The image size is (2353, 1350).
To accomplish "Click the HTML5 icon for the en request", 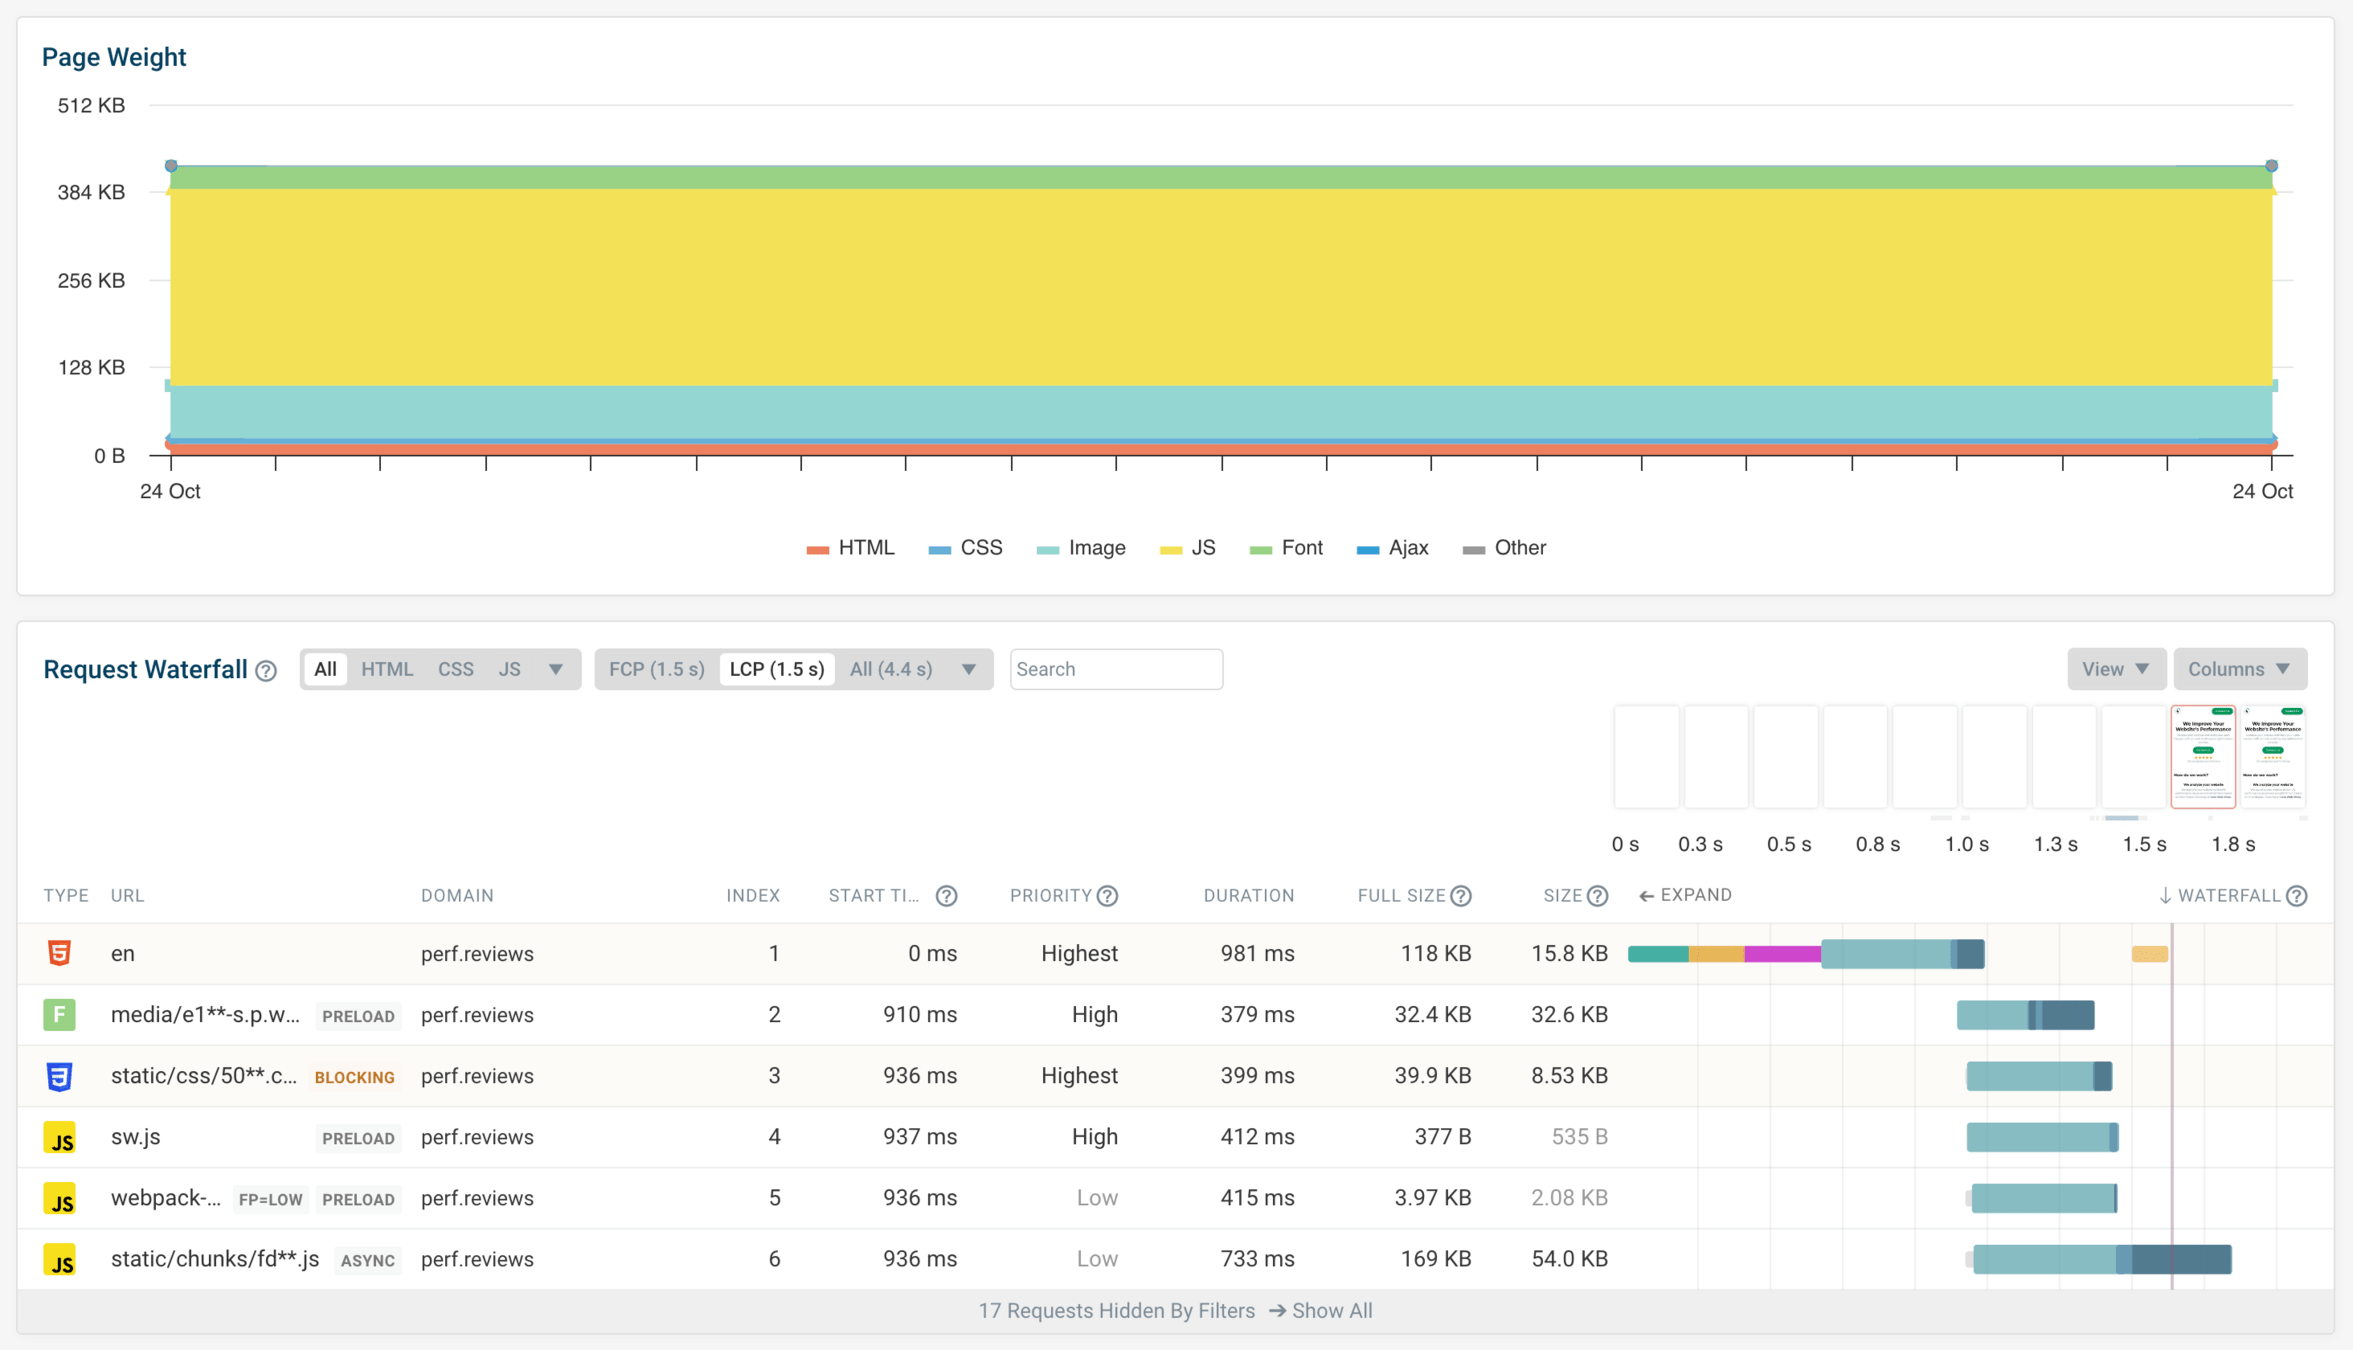I will pos(60,953).
